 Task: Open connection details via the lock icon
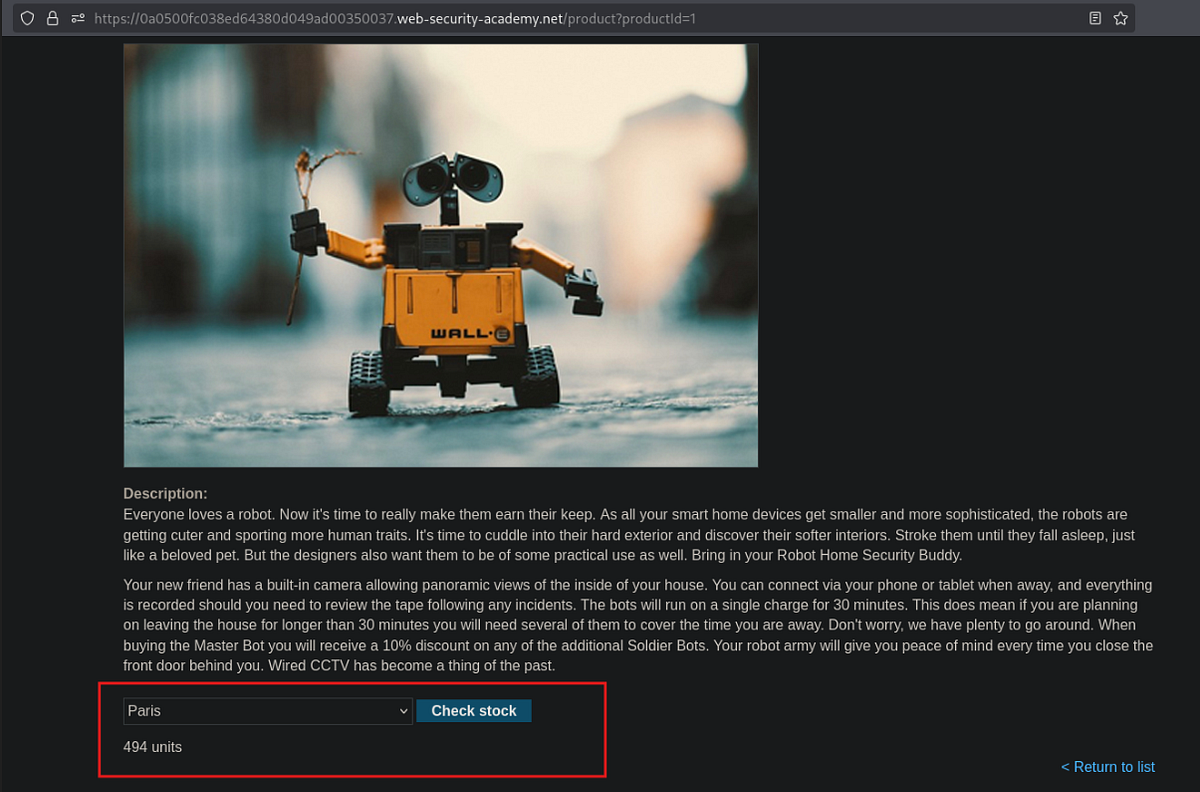[52, 17]
